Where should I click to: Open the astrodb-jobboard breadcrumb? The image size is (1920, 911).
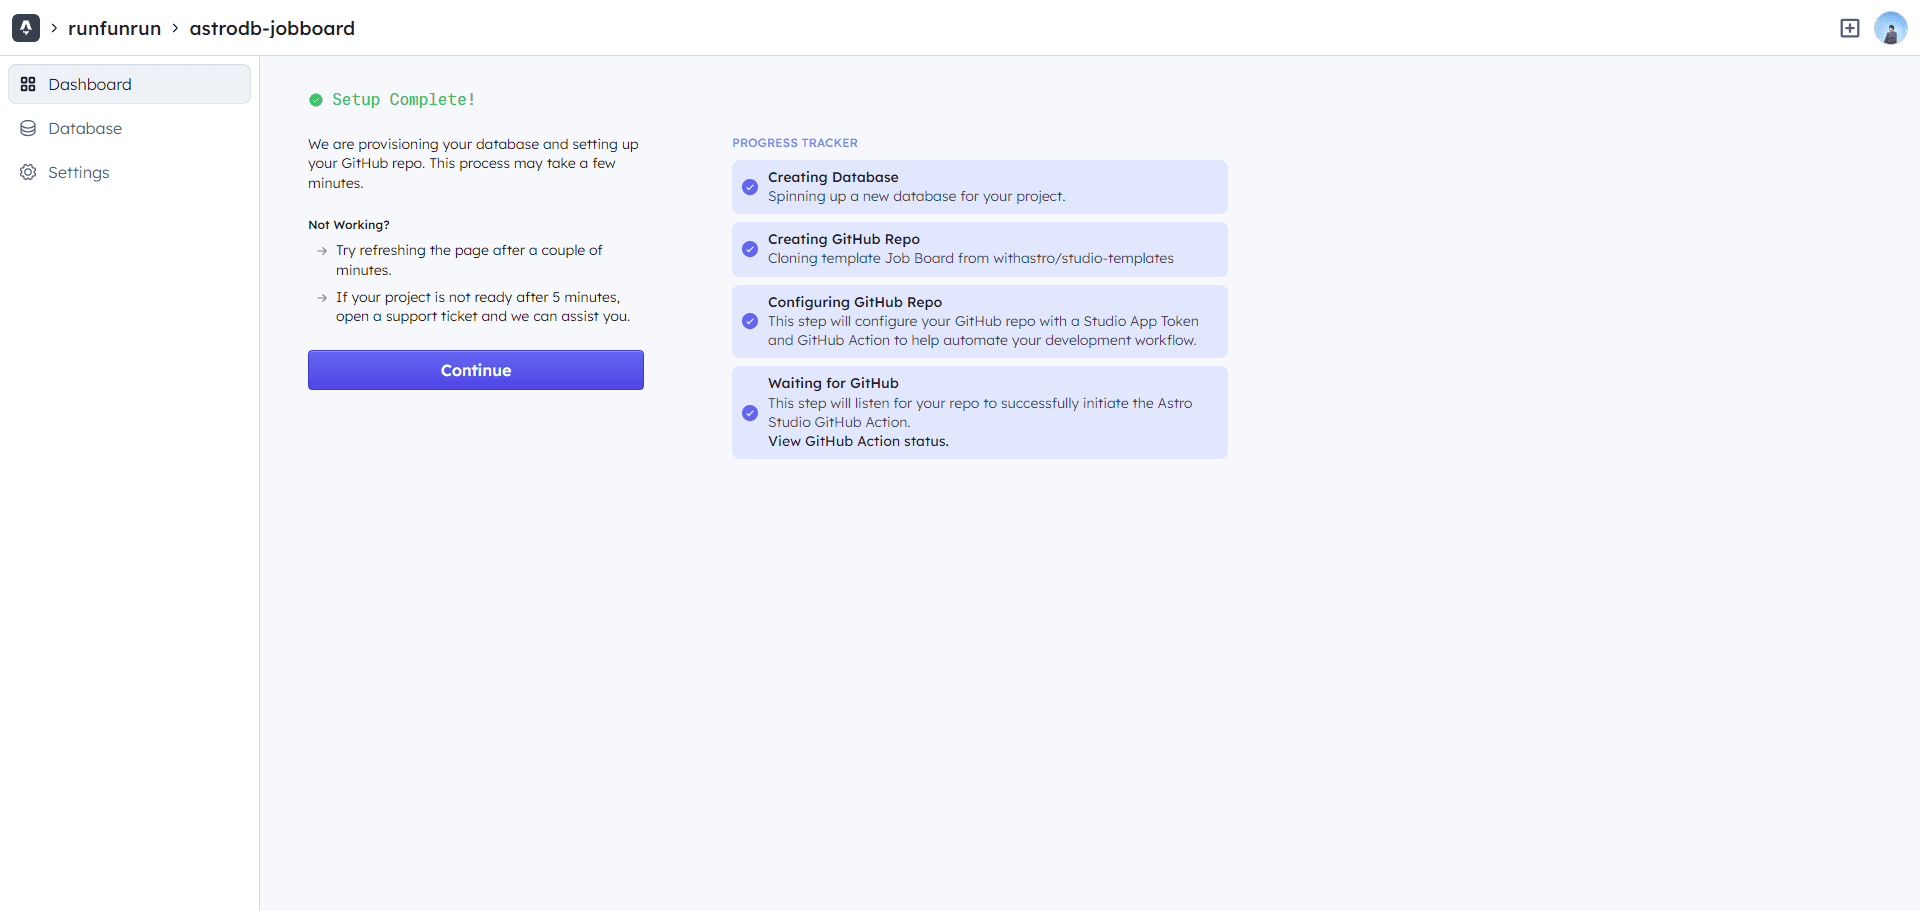point(272,28)
